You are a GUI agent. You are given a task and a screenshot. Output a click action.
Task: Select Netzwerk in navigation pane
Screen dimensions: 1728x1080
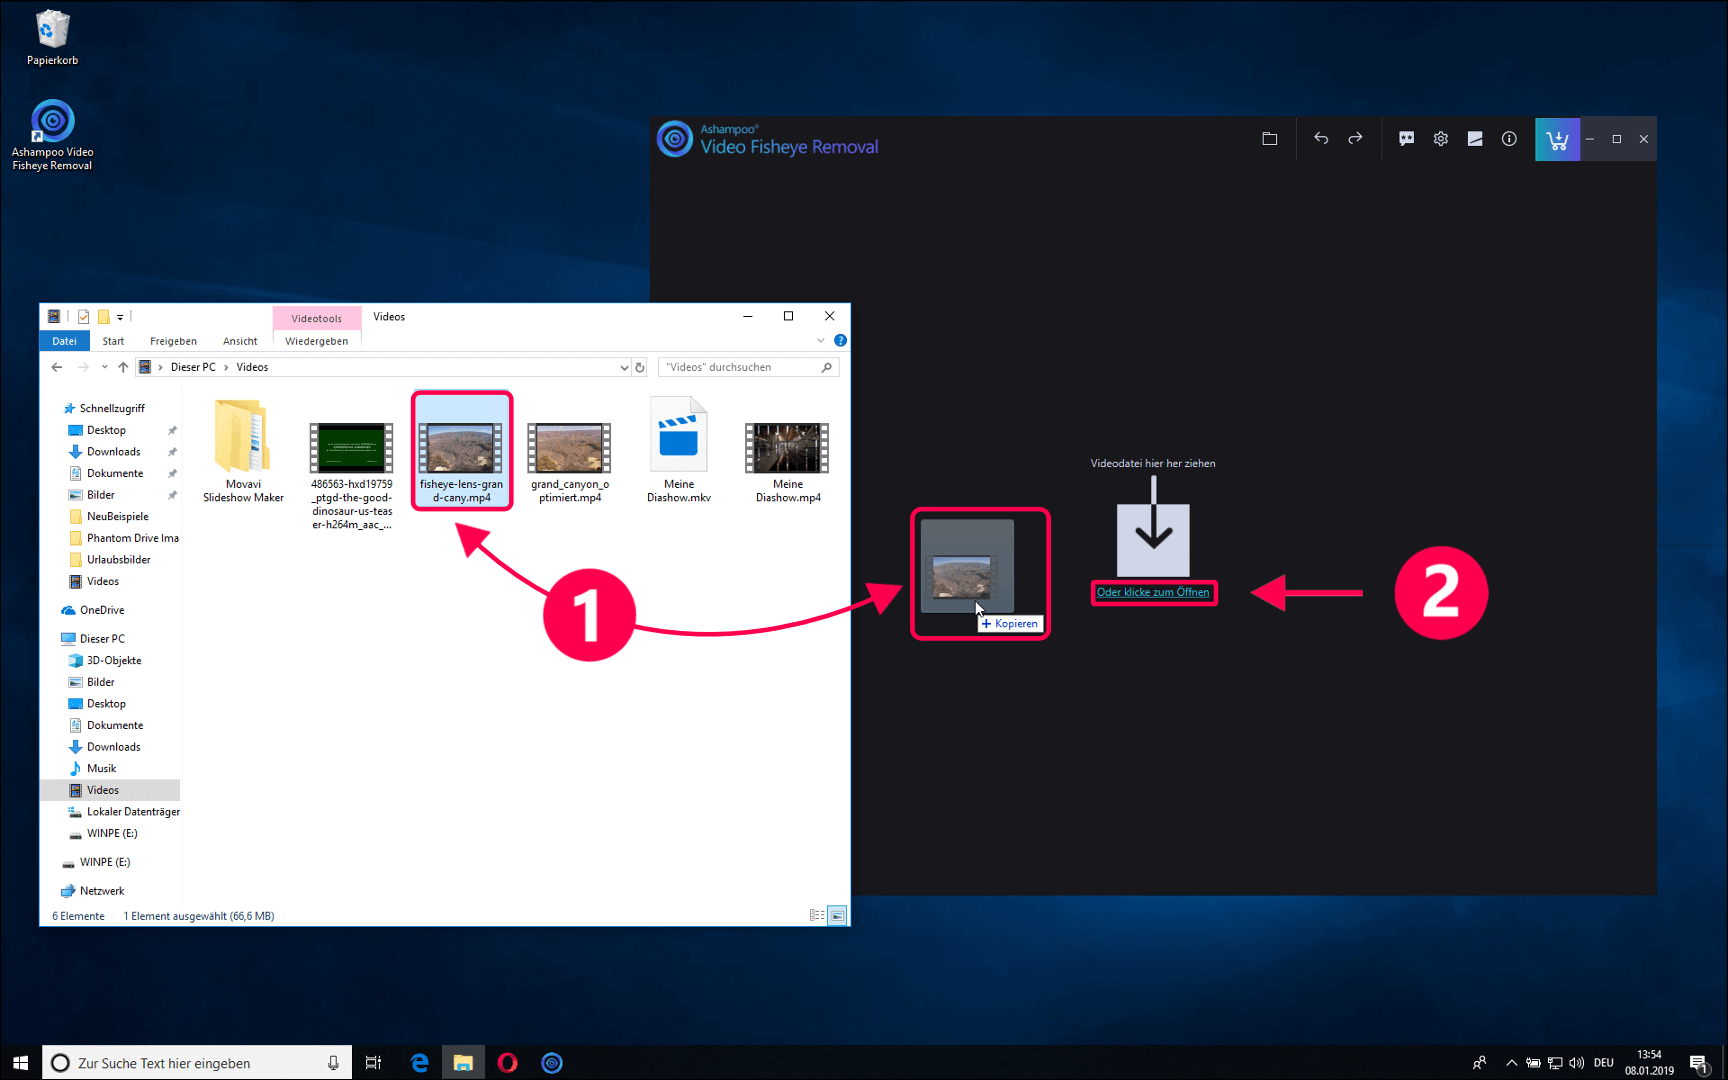click(x=102, y=891)
